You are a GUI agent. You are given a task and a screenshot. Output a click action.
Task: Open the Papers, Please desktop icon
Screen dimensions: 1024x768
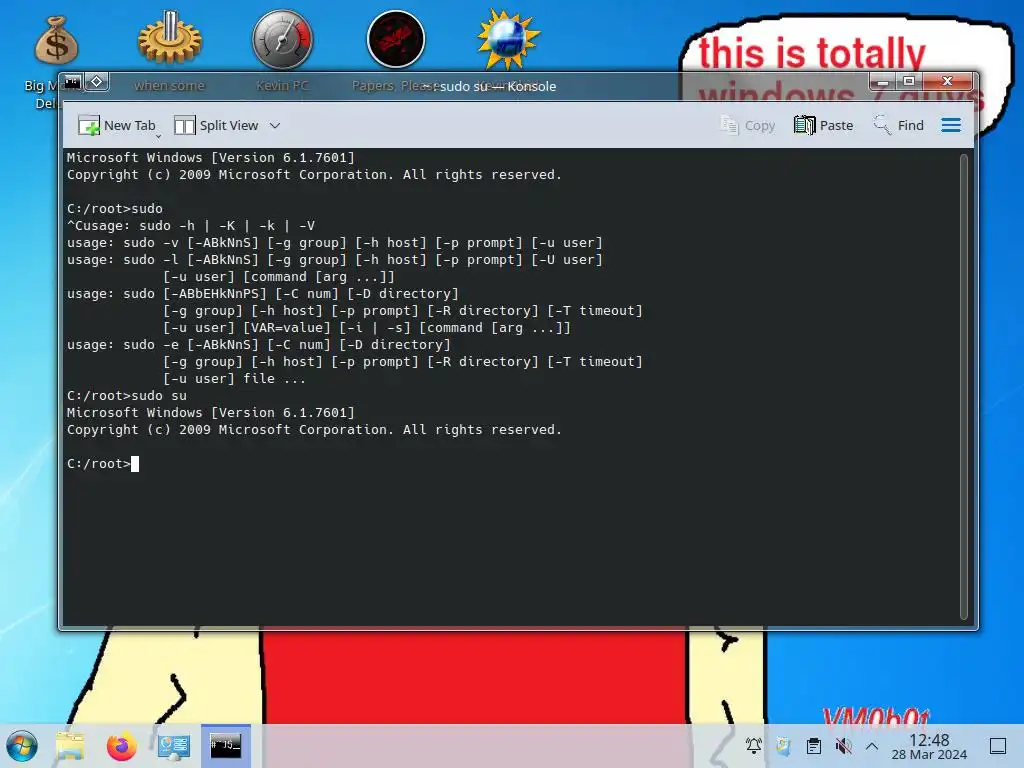[x=396, y=39]
